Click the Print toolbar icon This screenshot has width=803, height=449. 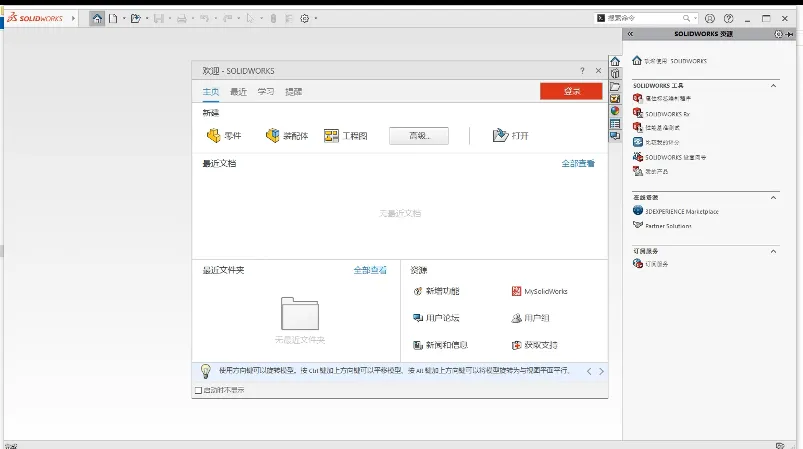pyautogui.click(x=181, y=18)
